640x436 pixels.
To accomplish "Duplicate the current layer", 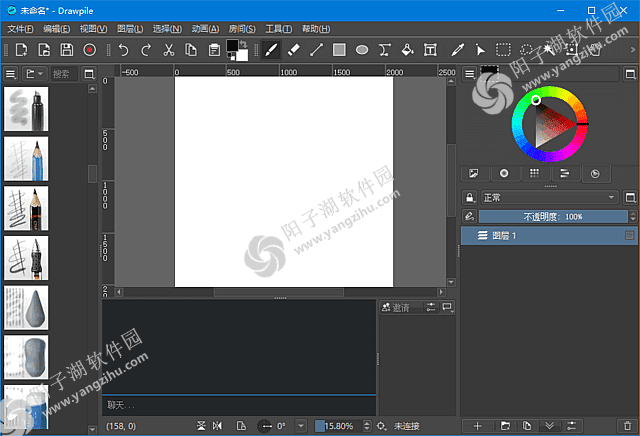I will point(527,426).
